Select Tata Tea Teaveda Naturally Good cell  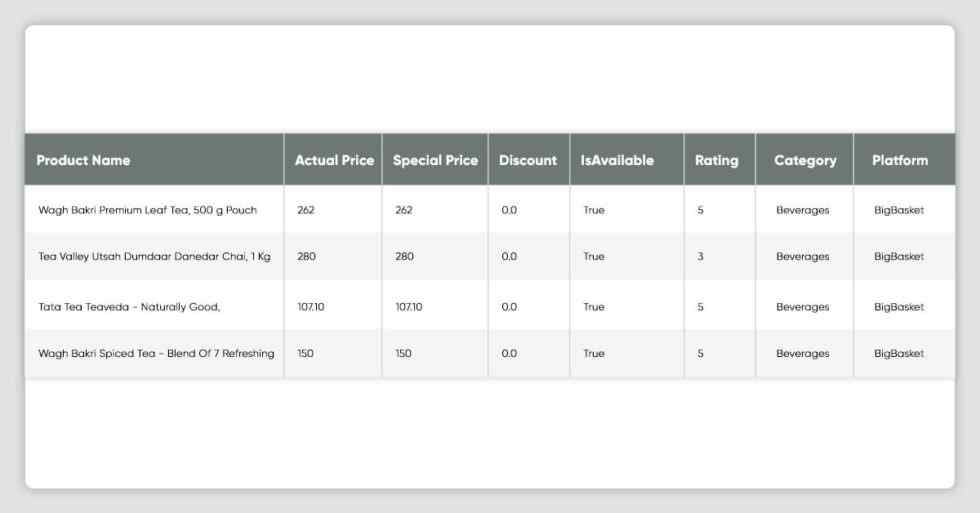[129, 307]
